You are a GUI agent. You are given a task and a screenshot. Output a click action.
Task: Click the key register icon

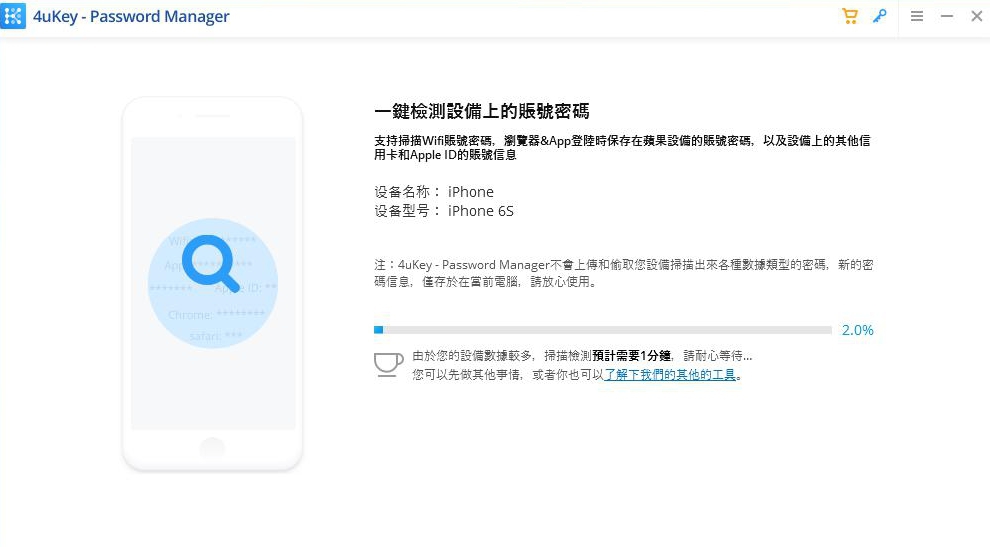pos(880,16)
